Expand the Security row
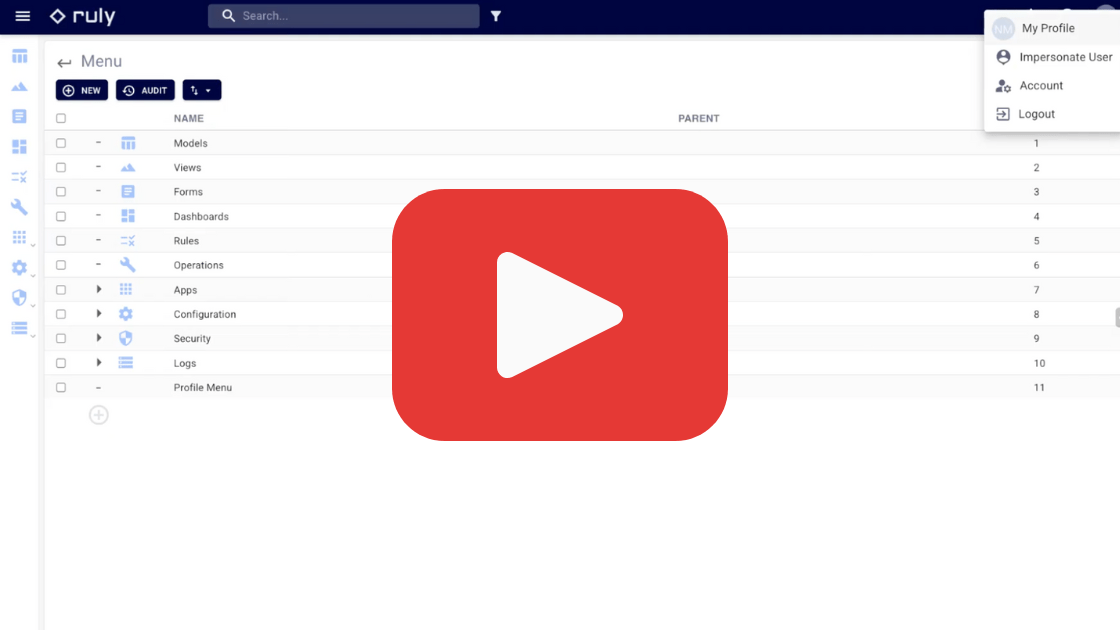This screenshot has width=1120, height=630. click(99, 338)
